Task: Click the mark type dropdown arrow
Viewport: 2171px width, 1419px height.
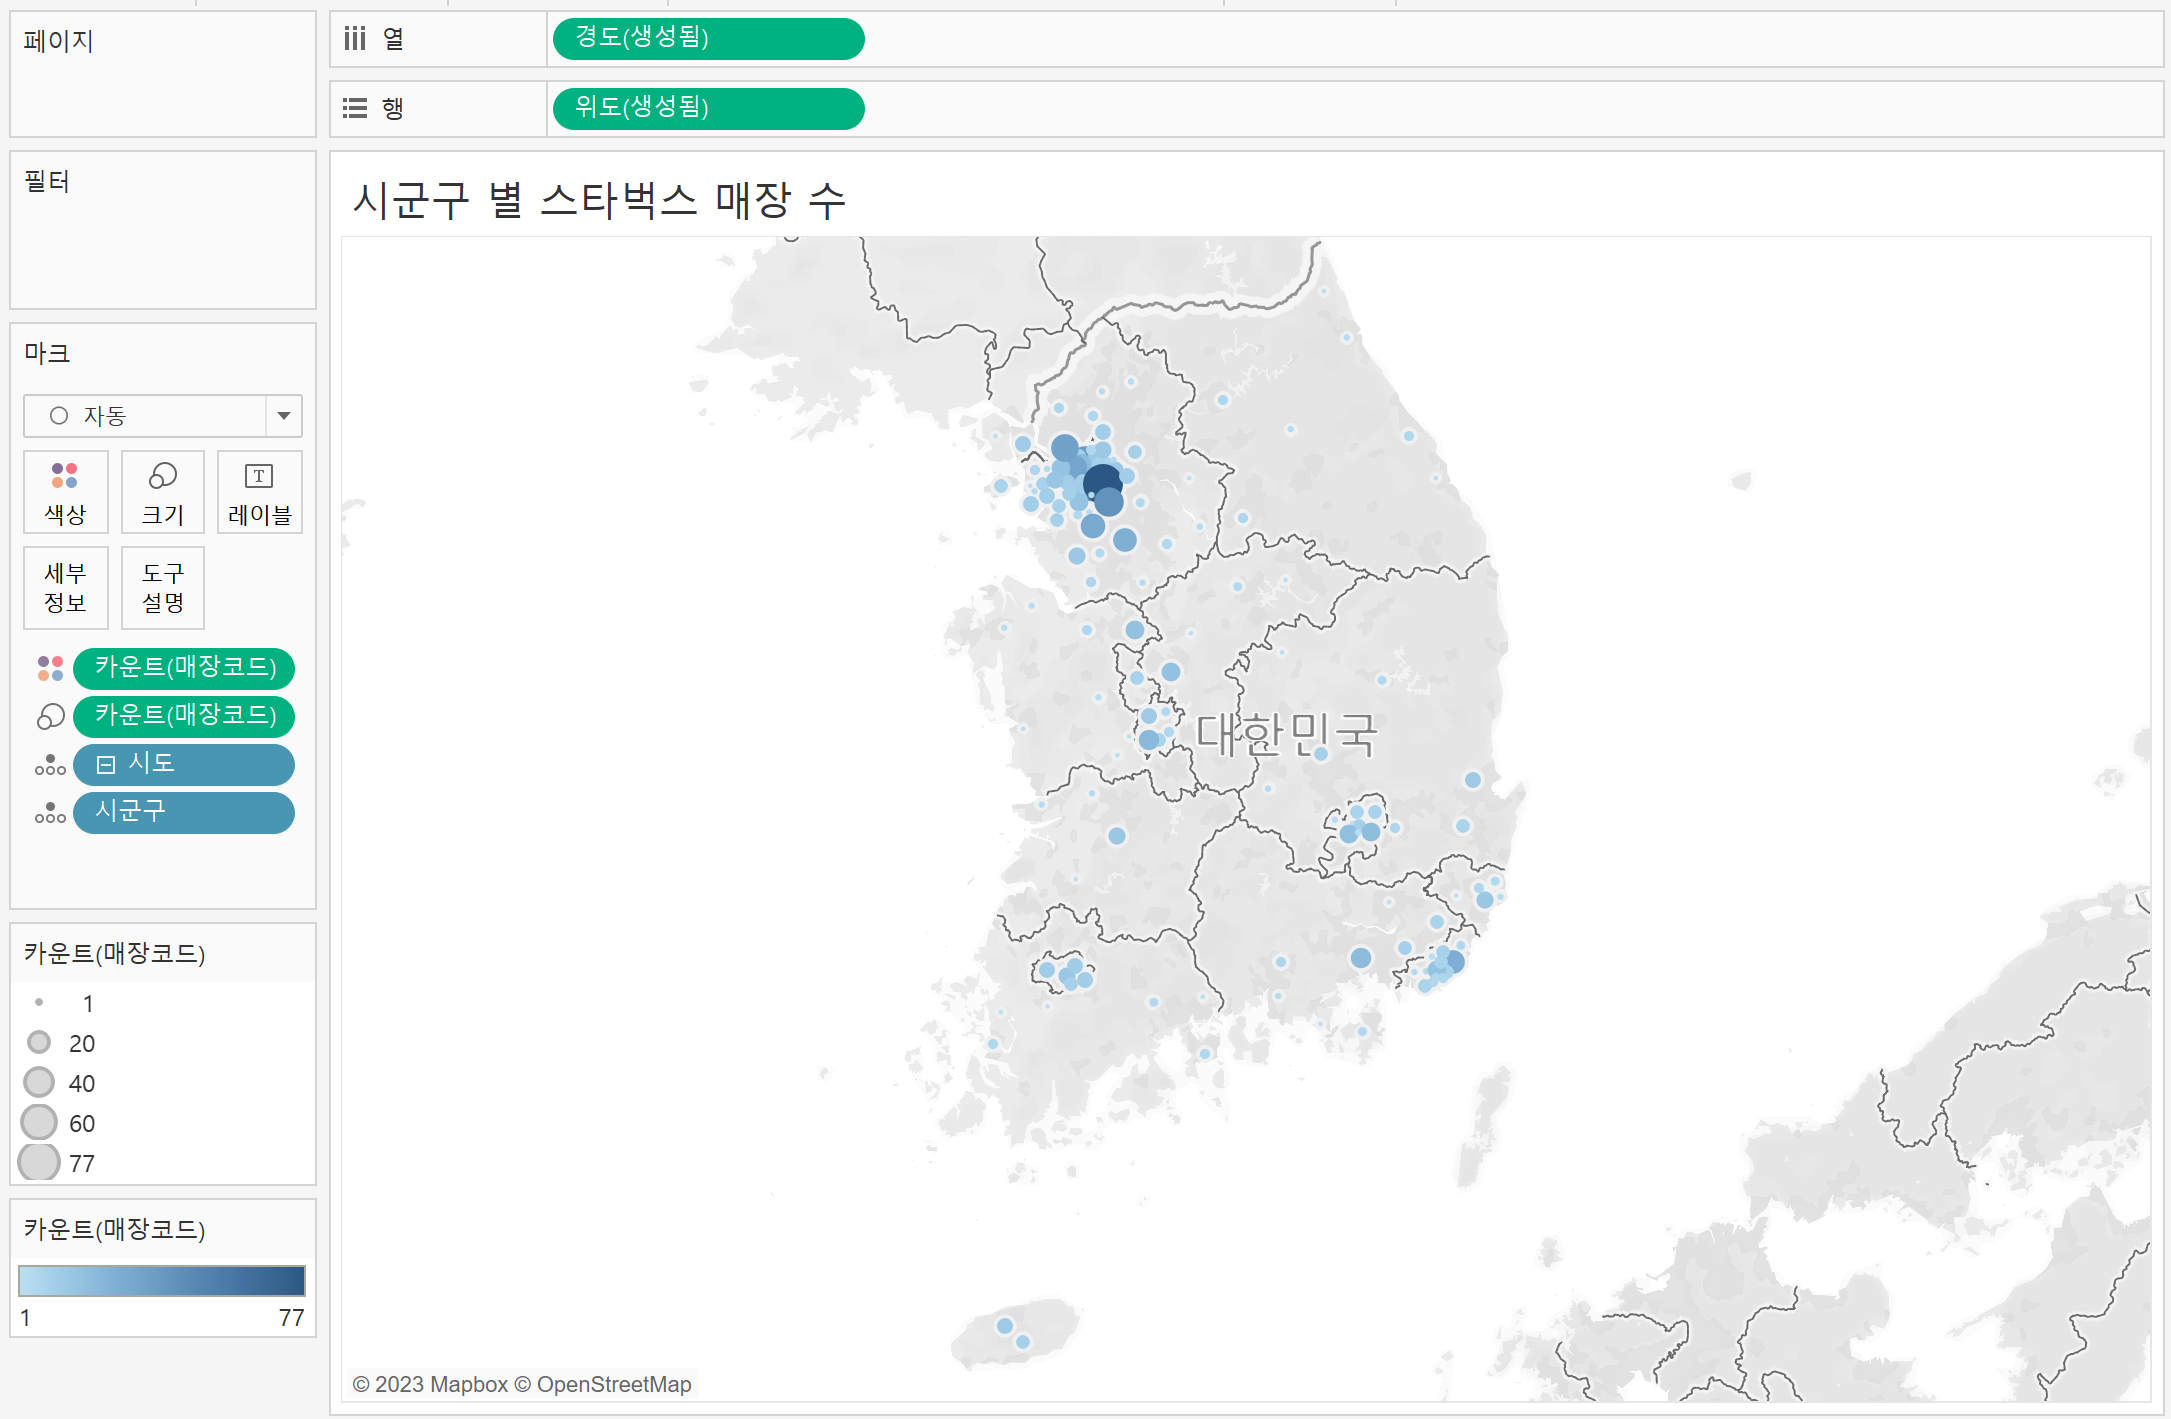Action: (284, 416)
